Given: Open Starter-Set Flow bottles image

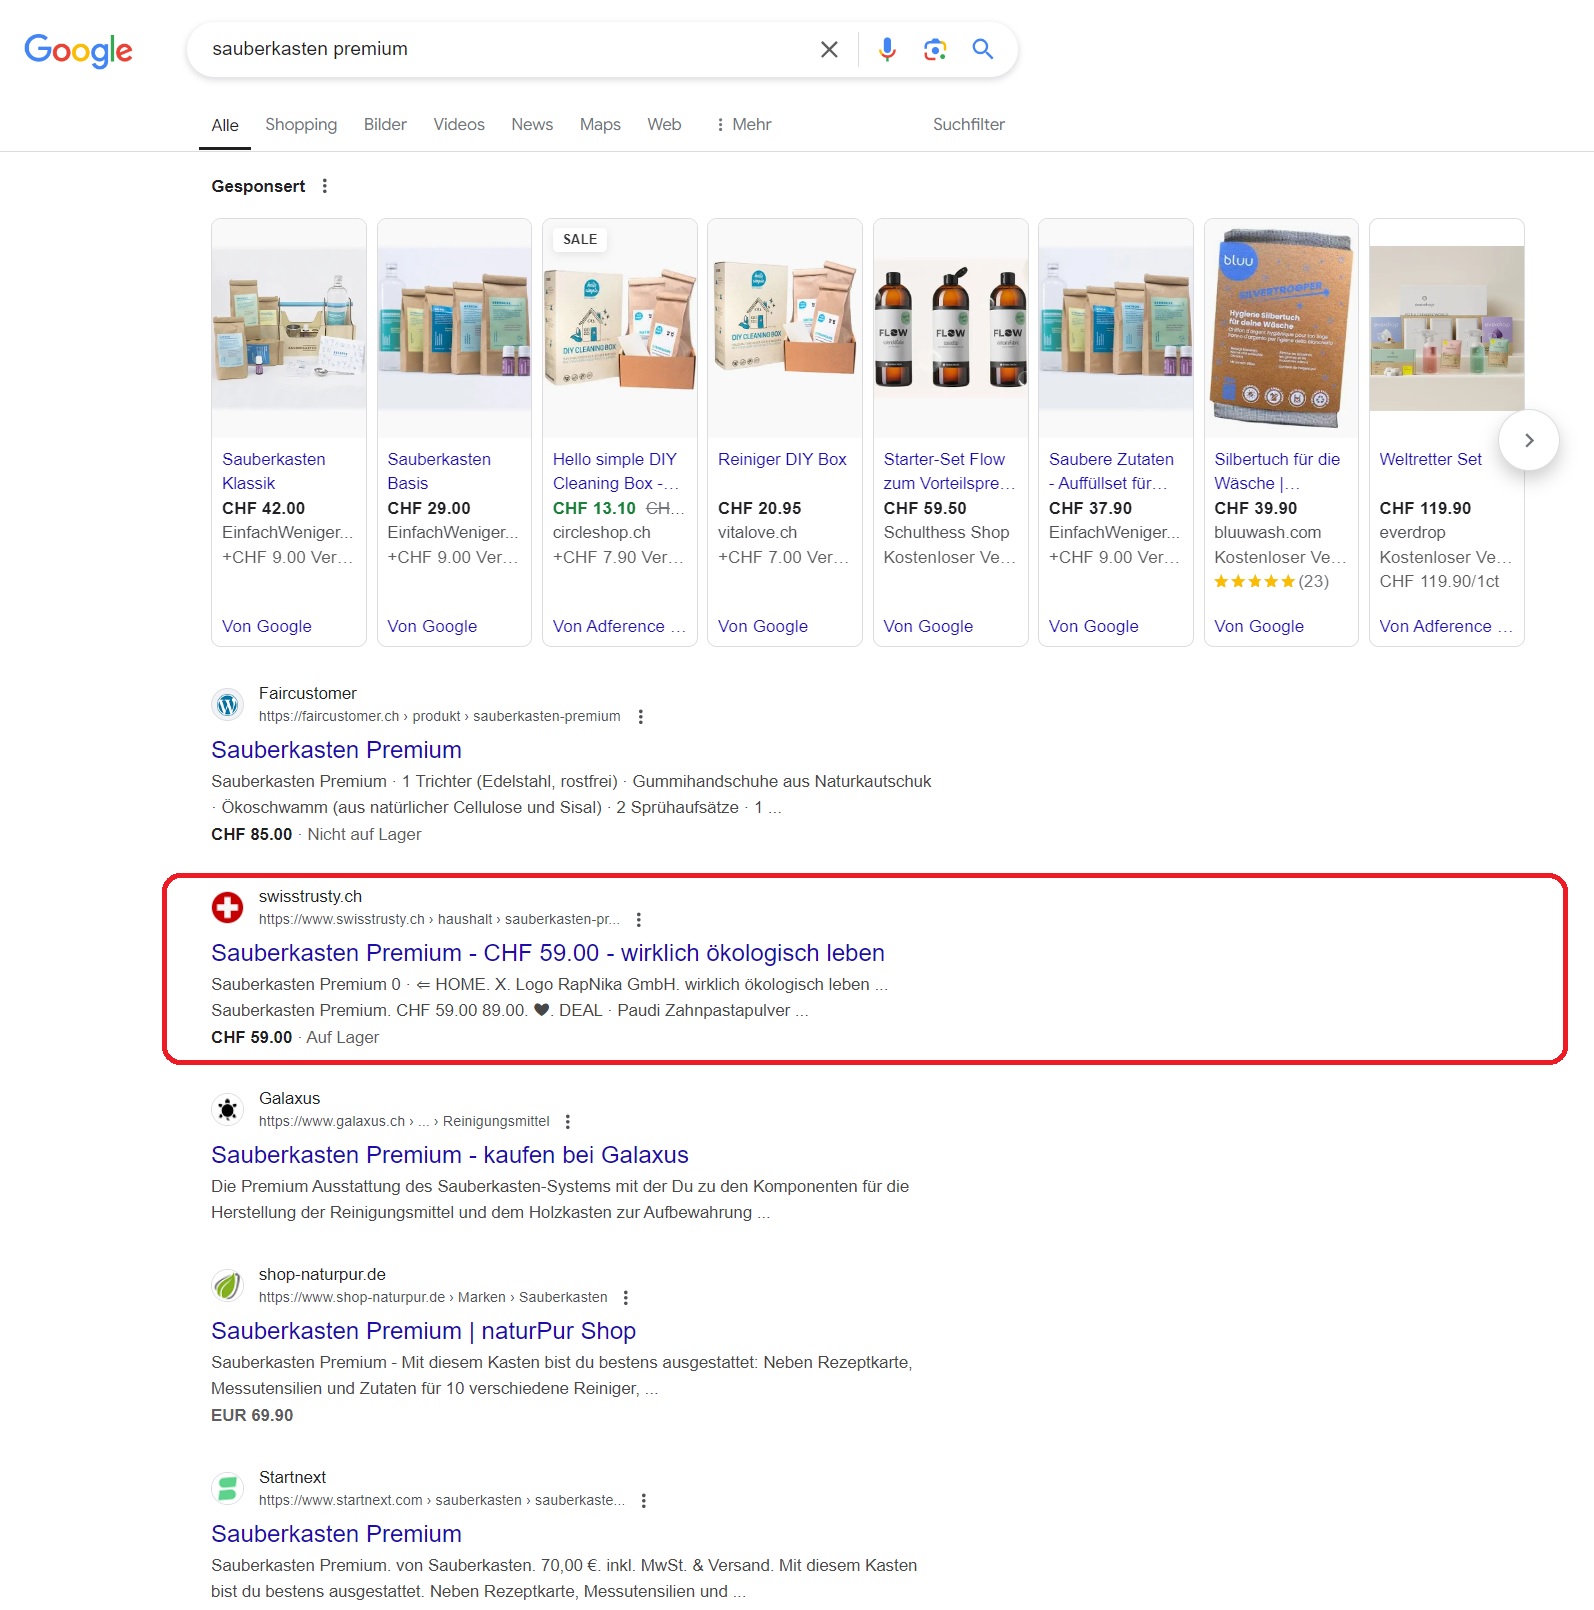Looking at the screenshot, I should point(951,328).
